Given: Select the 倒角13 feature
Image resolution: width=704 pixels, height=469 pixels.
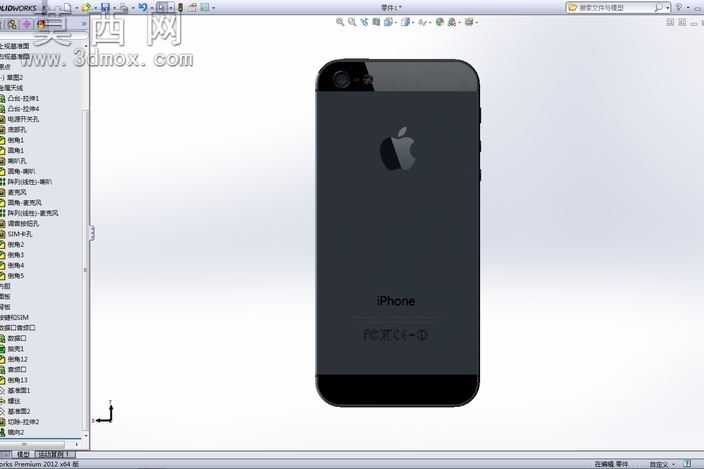Looking at the screenshot, I should (x=18, y=380).
